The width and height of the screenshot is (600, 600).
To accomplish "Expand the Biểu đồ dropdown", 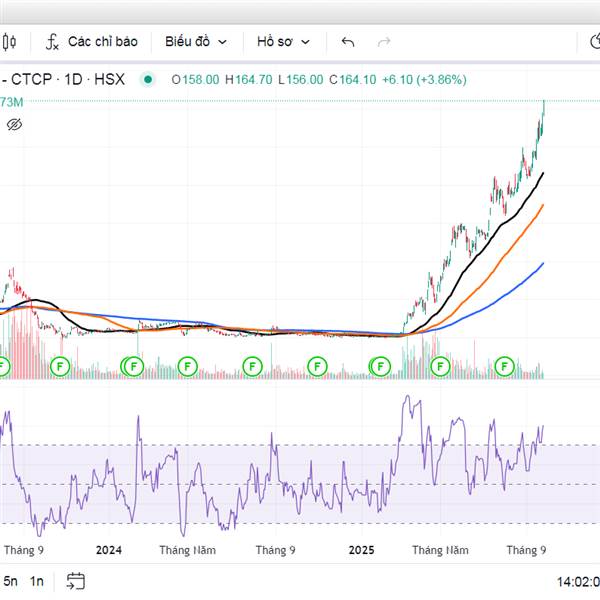I will pos(196,42).
